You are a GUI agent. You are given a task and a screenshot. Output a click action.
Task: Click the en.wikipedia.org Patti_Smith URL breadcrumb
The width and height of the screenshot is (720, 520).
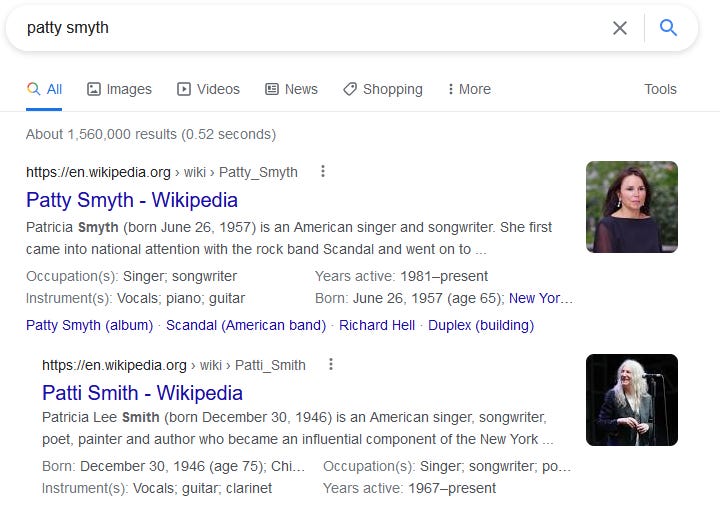tap(174, 365)
